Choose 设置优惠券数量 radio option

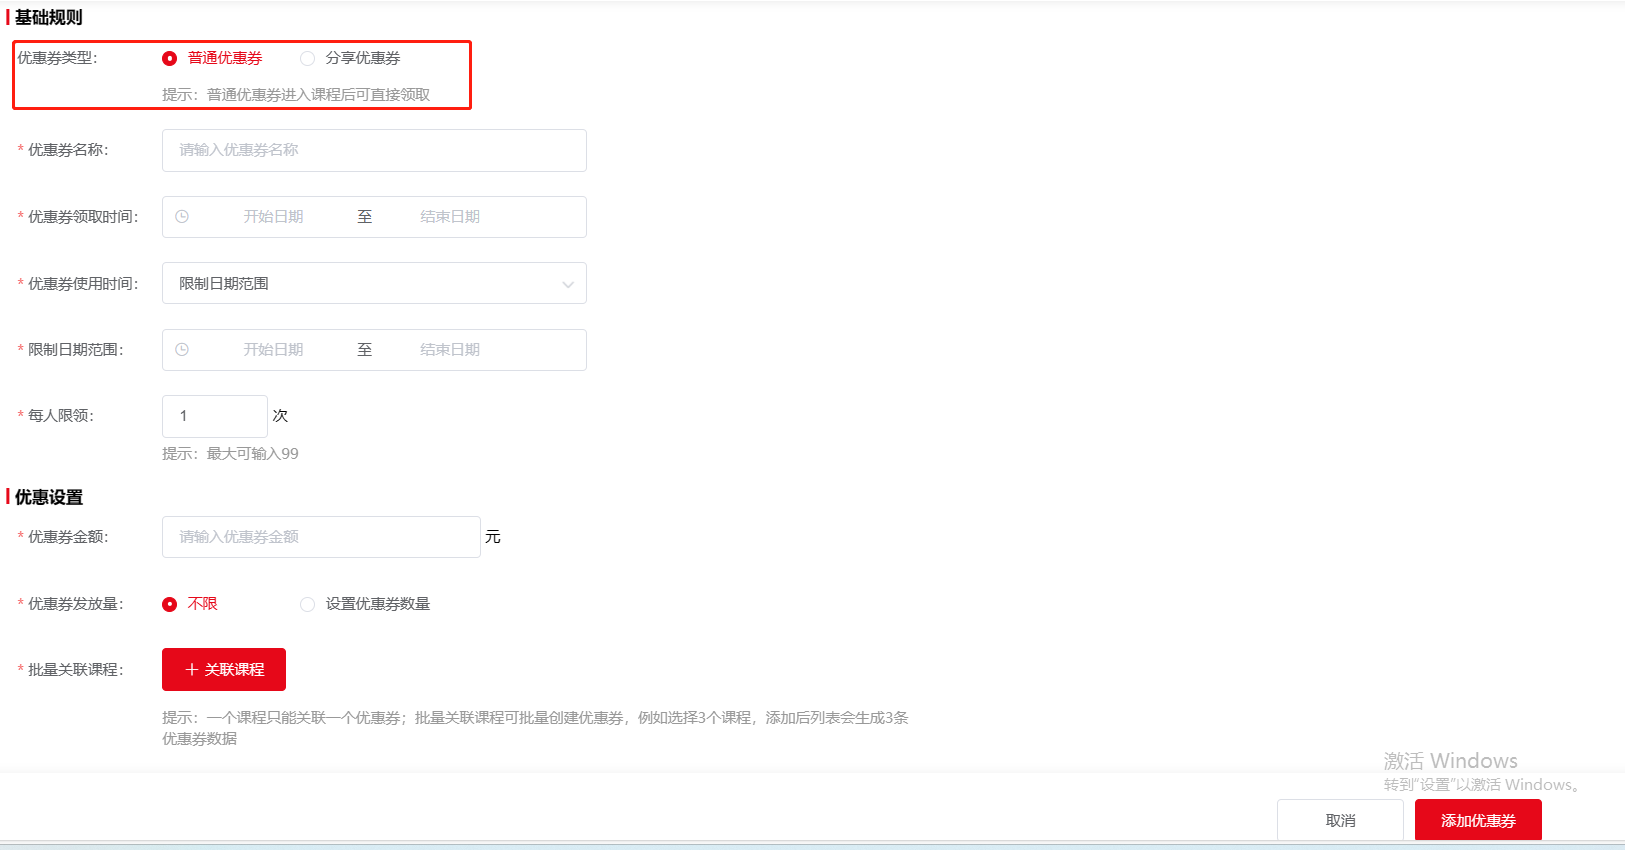[308, 604]
